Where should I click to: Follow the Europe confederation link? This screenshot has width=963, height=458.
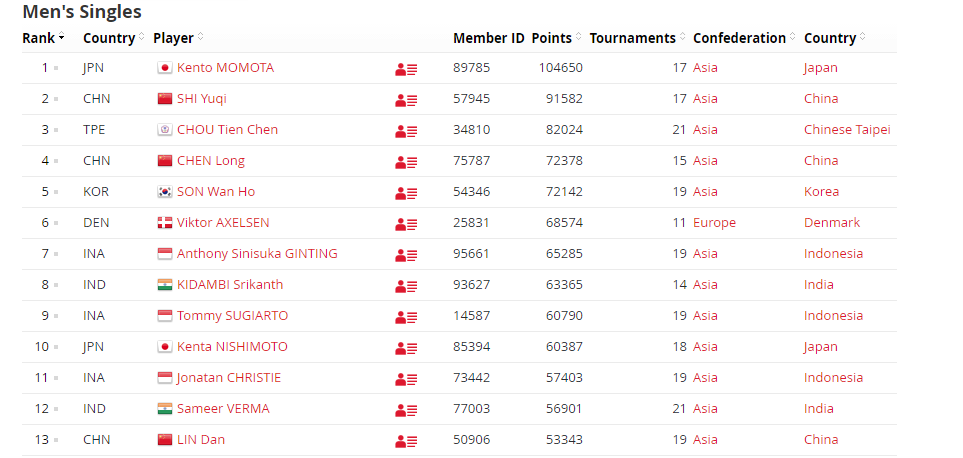(714, 223)
